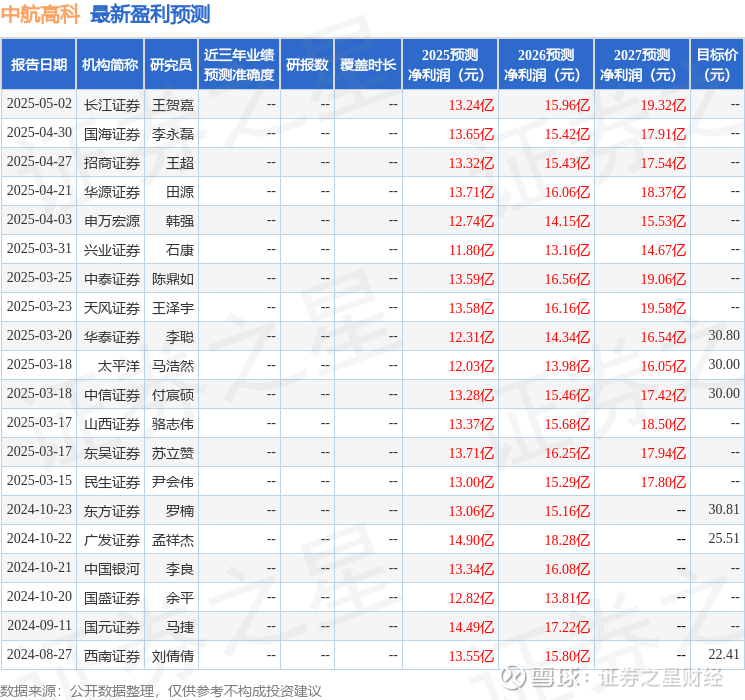
Task: Select 东吴证券 institution cell
Action: click(x=112, y=453)
